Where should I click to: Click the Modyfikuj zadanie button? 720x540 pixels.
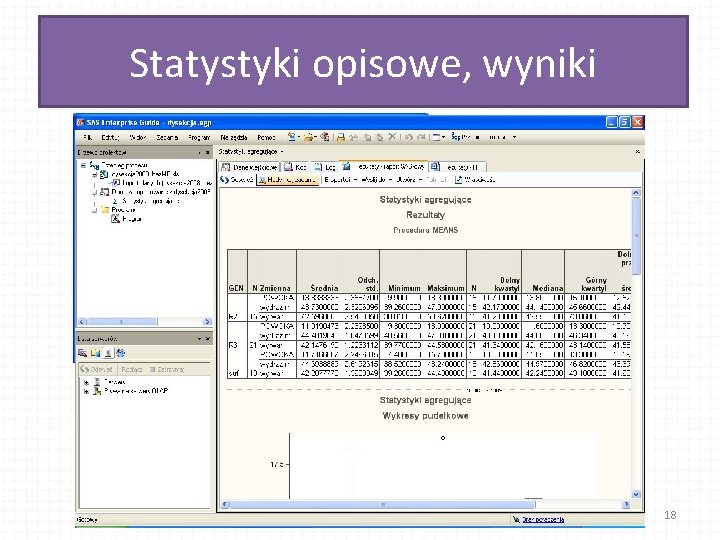[287, 180]
